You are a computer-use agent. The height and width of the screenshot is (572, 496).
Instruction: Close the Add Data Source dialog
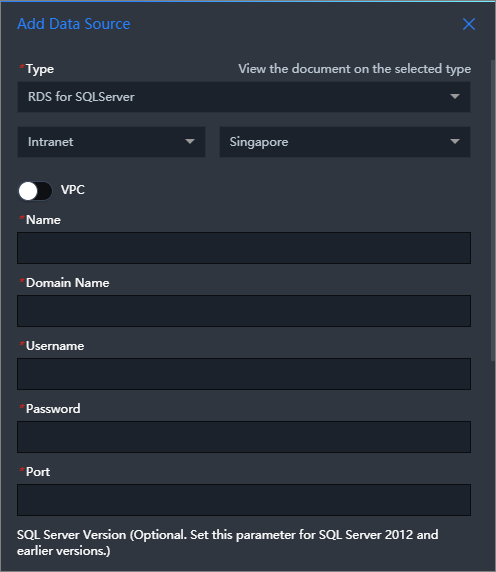tap(469, 24)
